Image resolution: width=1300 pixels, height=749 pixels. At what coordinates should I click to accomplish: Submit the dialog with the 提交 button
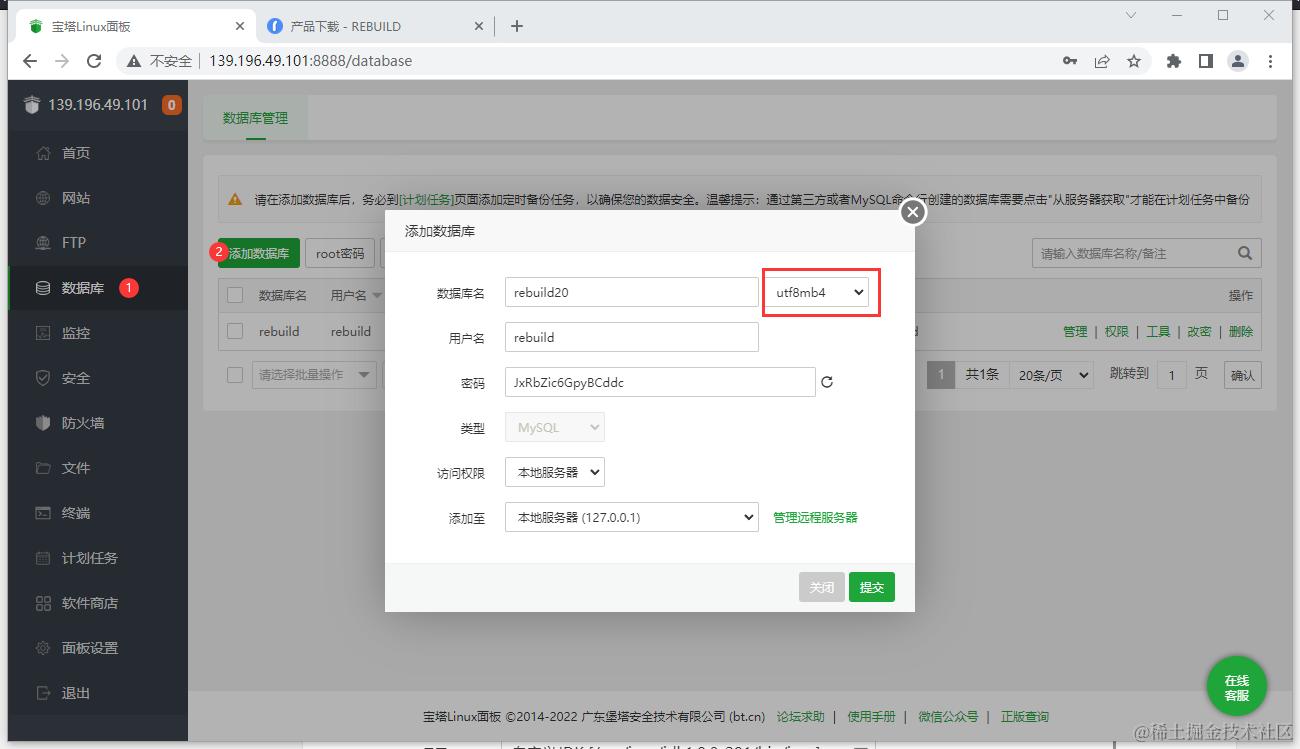click(x=871, y=587)
